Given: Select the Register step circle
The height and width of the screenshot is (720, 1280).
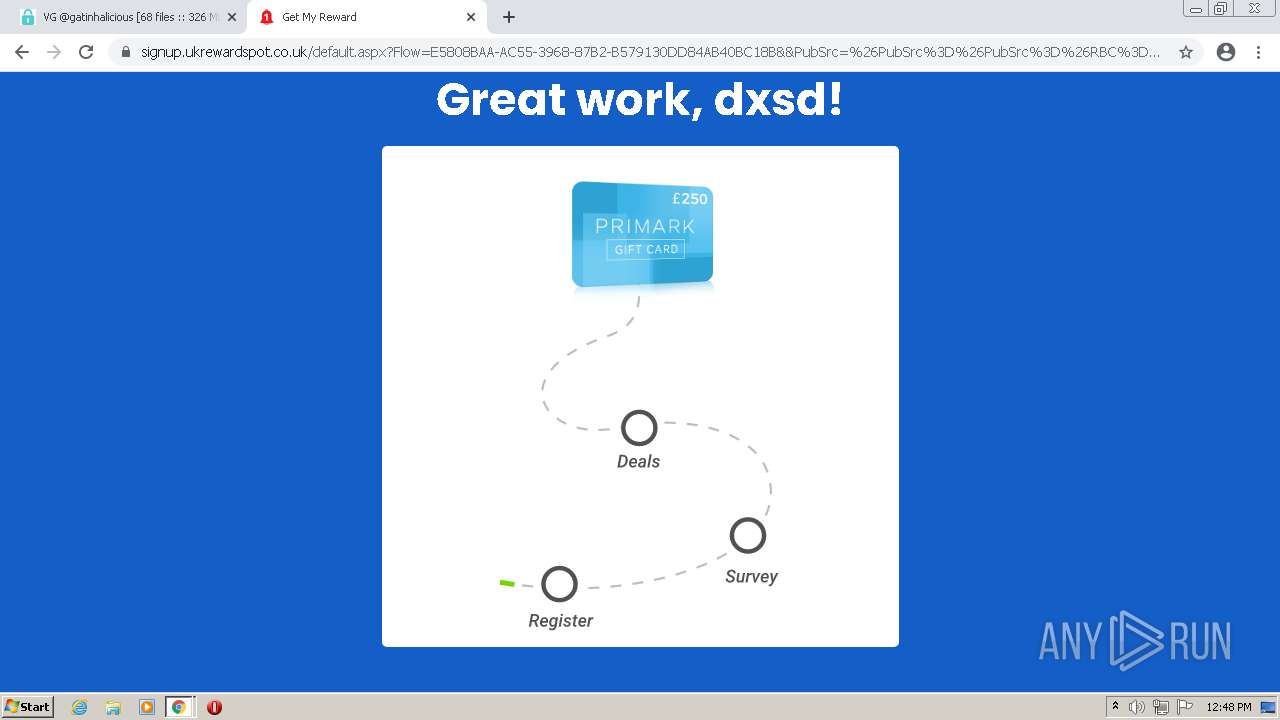Looking at the screenshot, I should pos(560,584).
